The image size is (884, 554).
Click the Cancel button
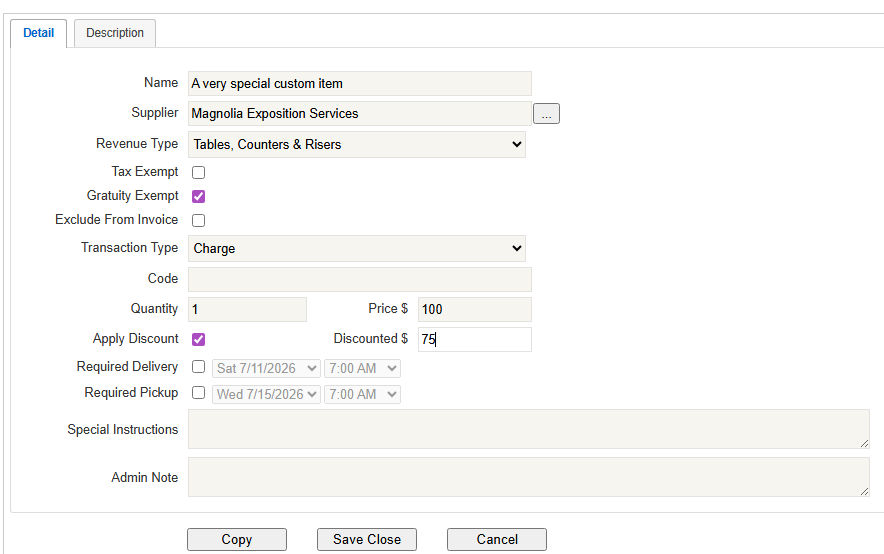[497, 539]
